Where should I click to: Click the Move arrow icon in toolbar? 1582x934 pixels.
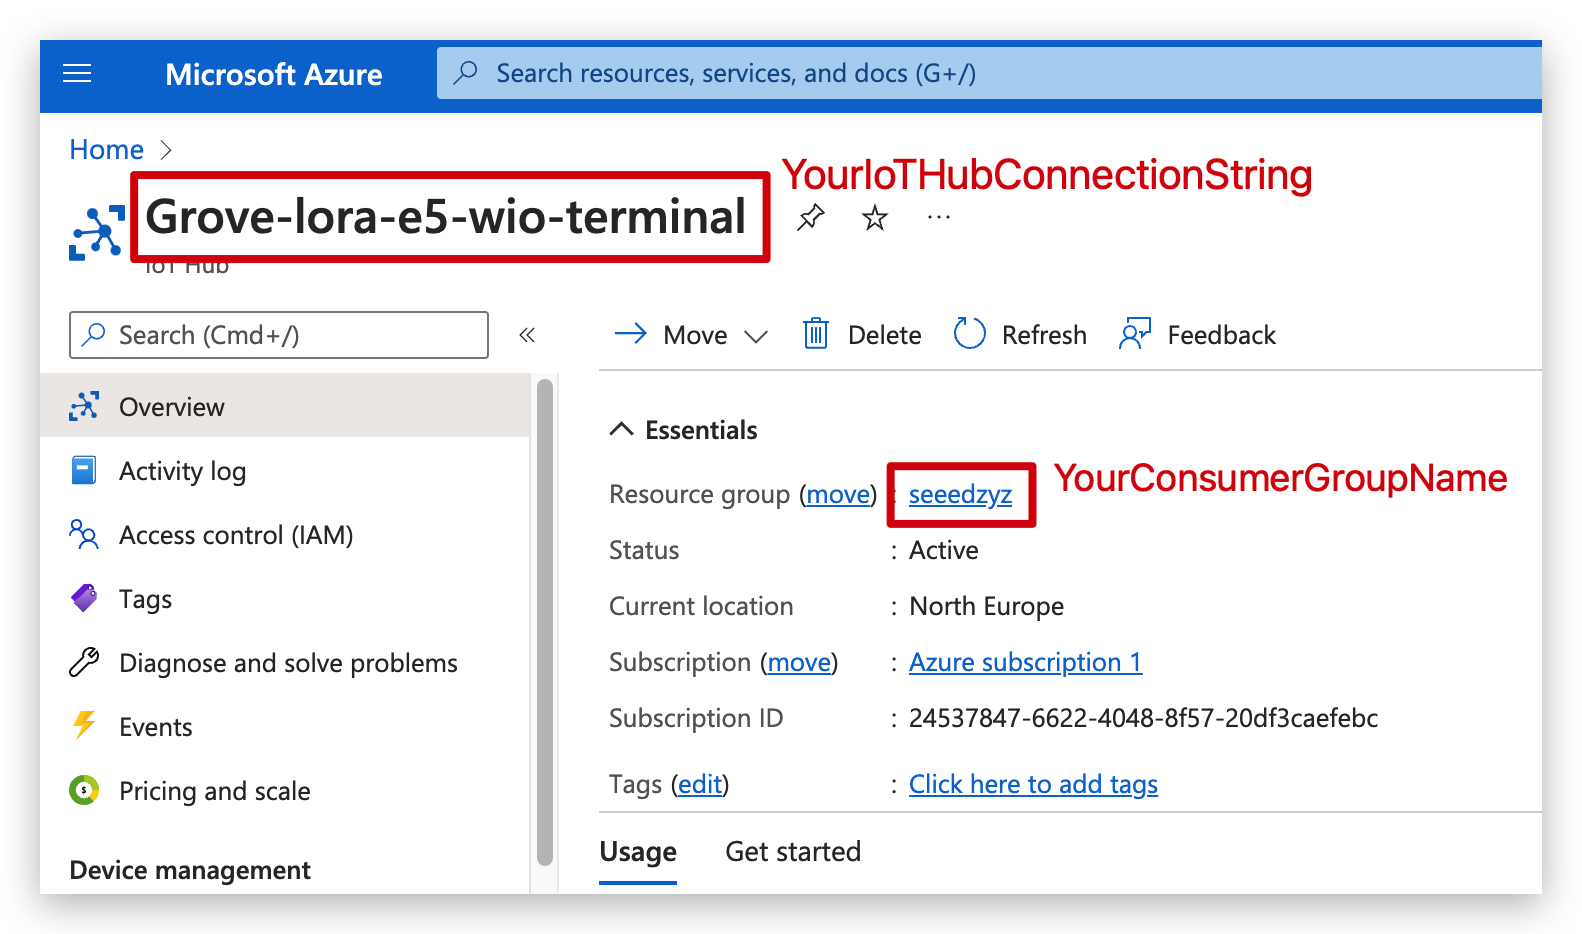coord(631,334)
